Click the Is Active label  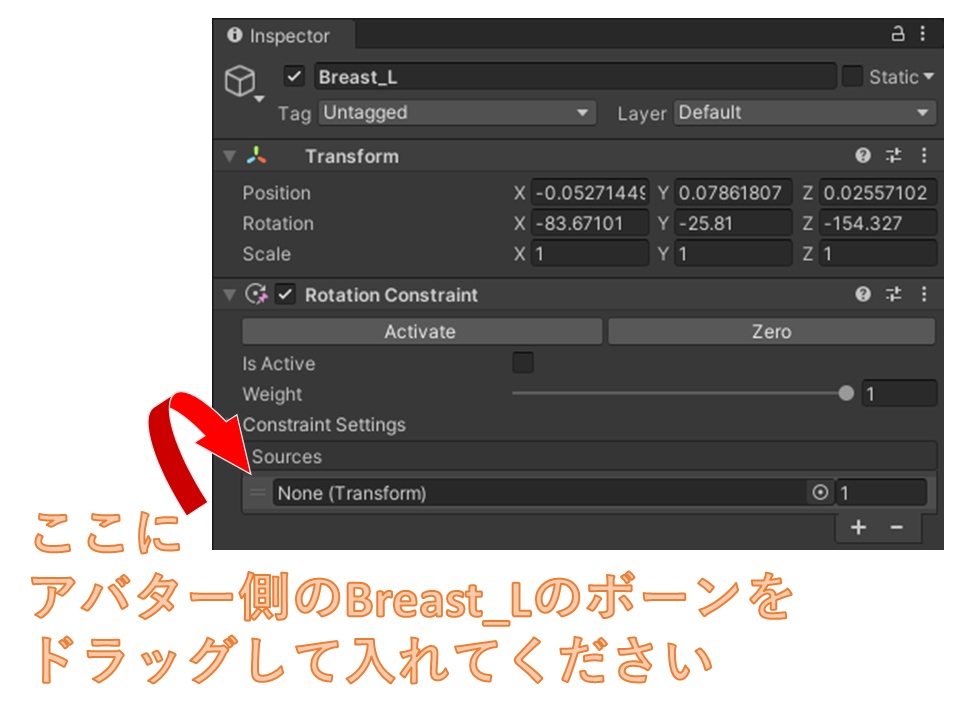(x=279, y=363)
